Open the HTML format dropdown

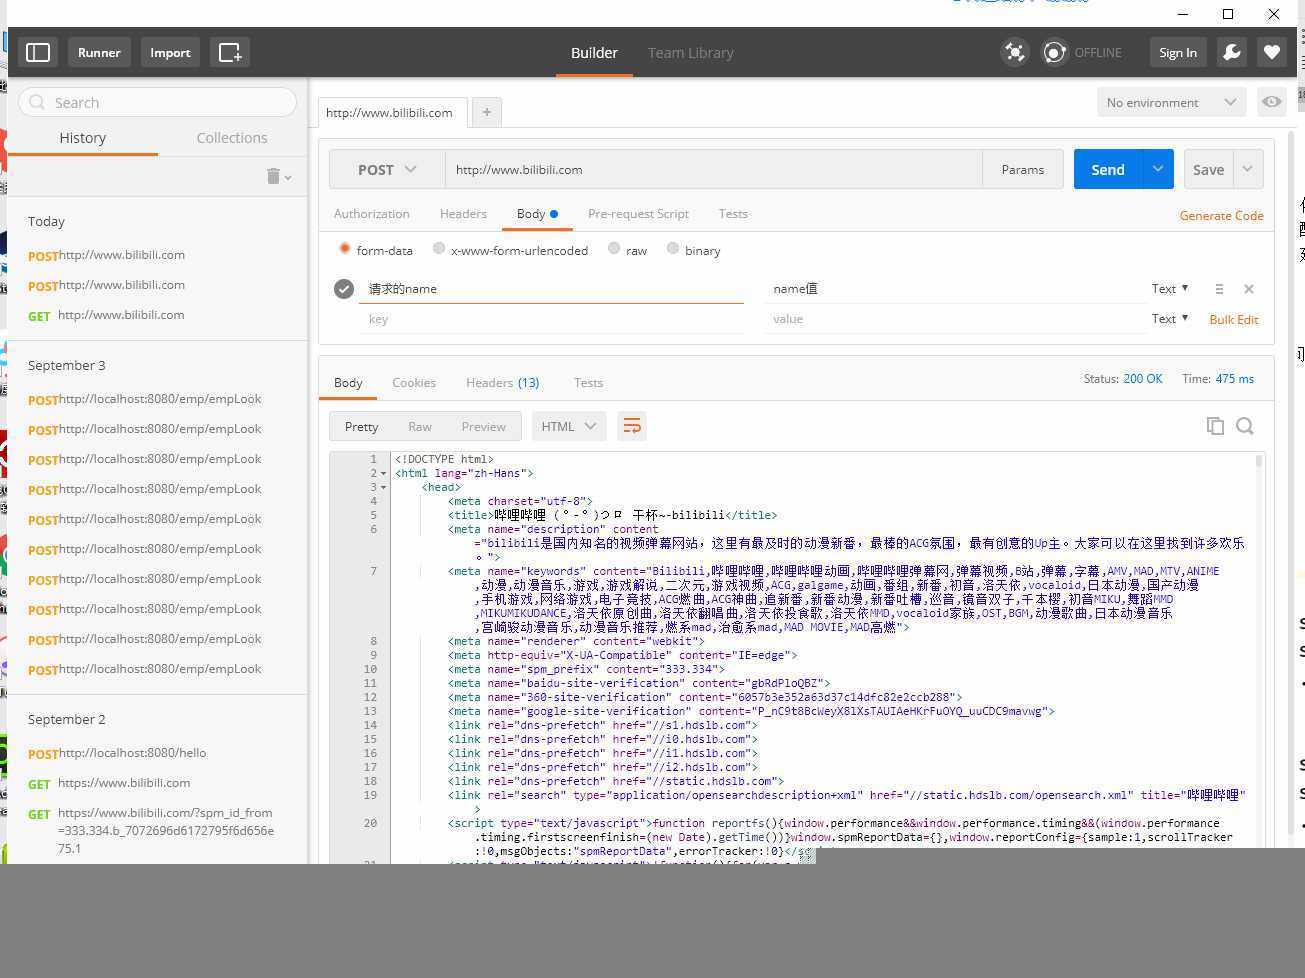(x=569, y=426)
